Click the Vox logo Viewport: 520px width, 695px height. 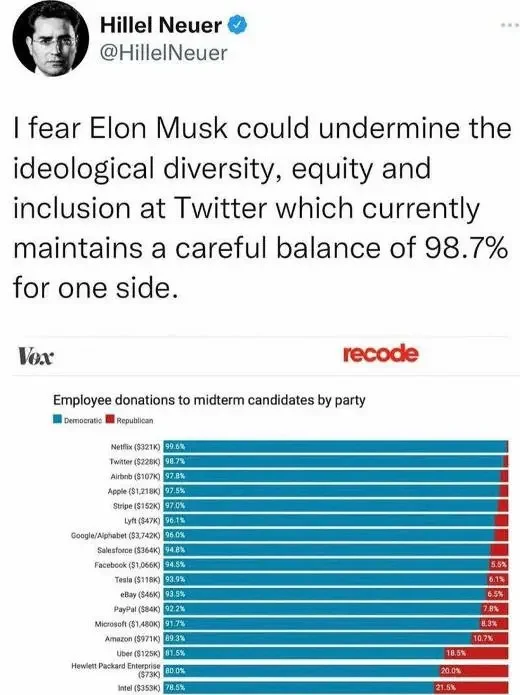click(35, 355)
